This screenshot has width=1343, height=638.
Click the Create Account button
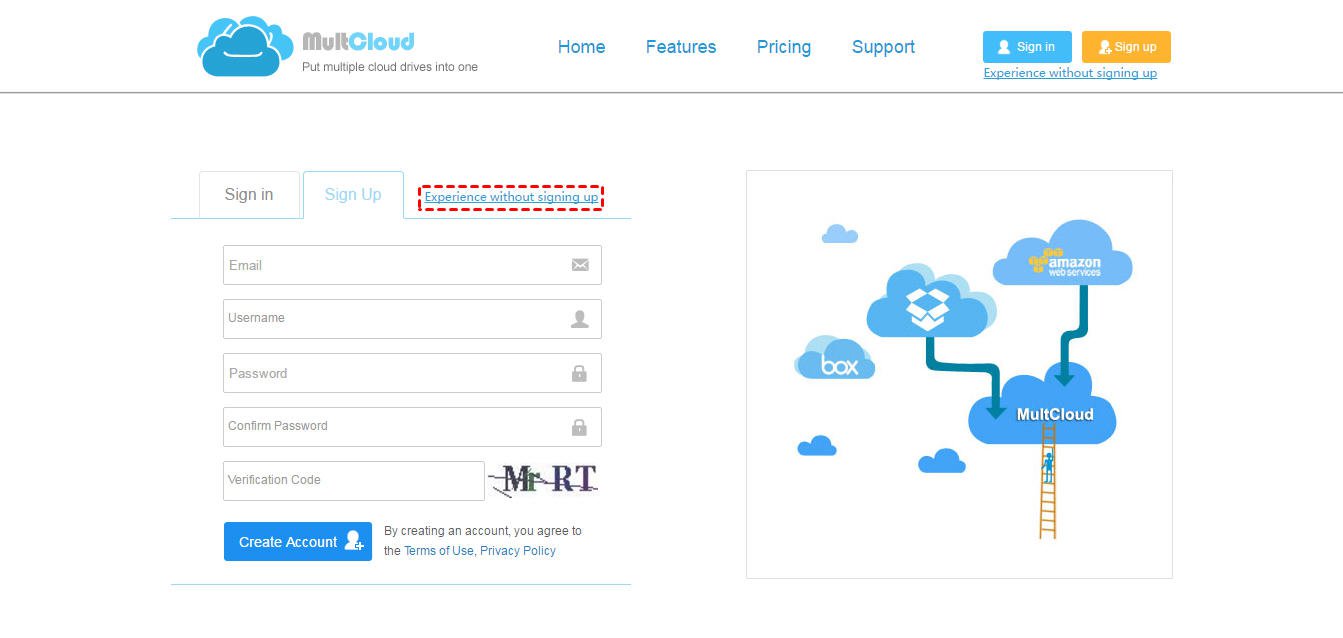[298, 542]
